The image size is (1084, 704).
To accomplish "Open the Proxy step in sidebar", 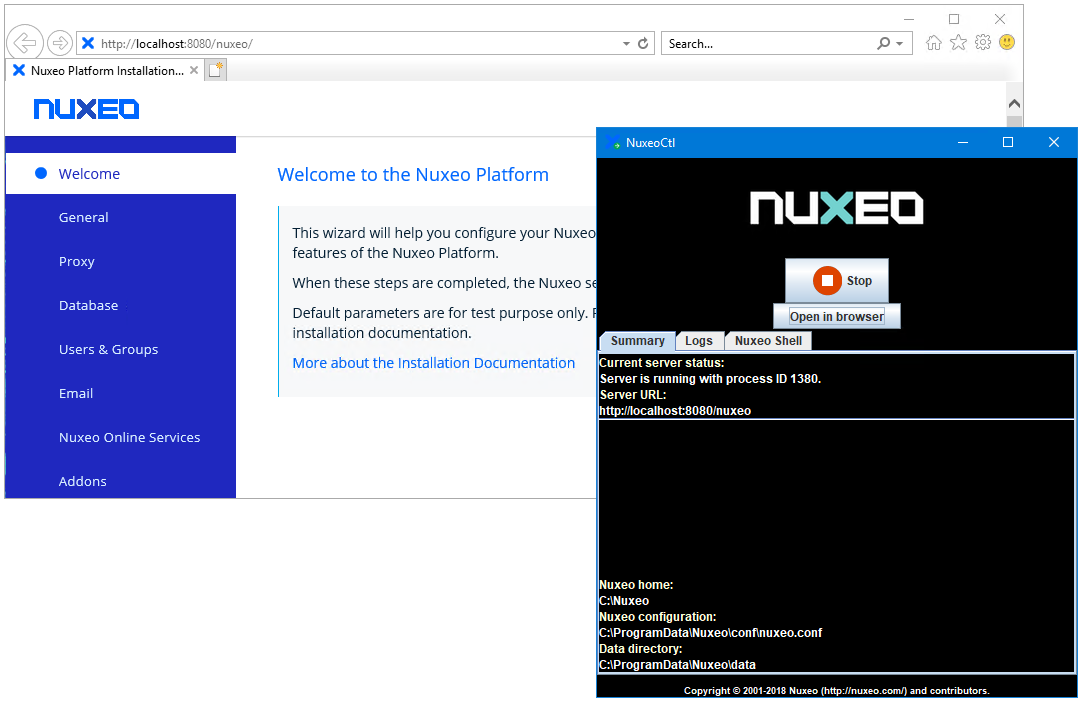I will pyautogui.click(x=77, y=261).
